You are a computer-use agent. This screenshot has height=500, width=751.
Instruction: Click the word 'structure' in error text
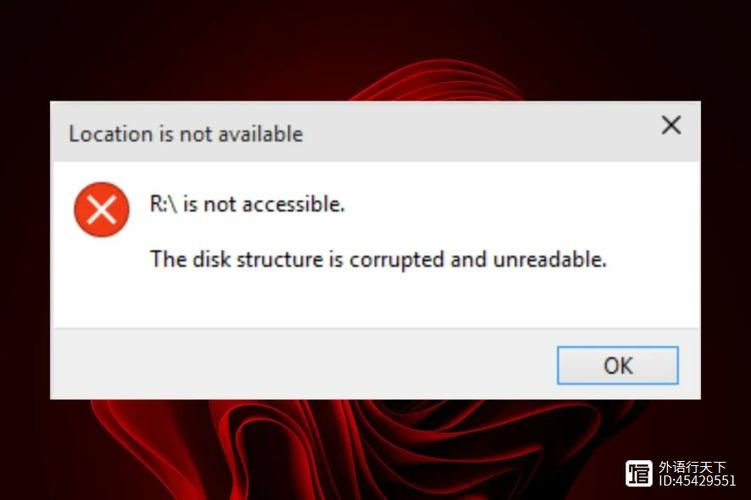[x=280, y=260]
